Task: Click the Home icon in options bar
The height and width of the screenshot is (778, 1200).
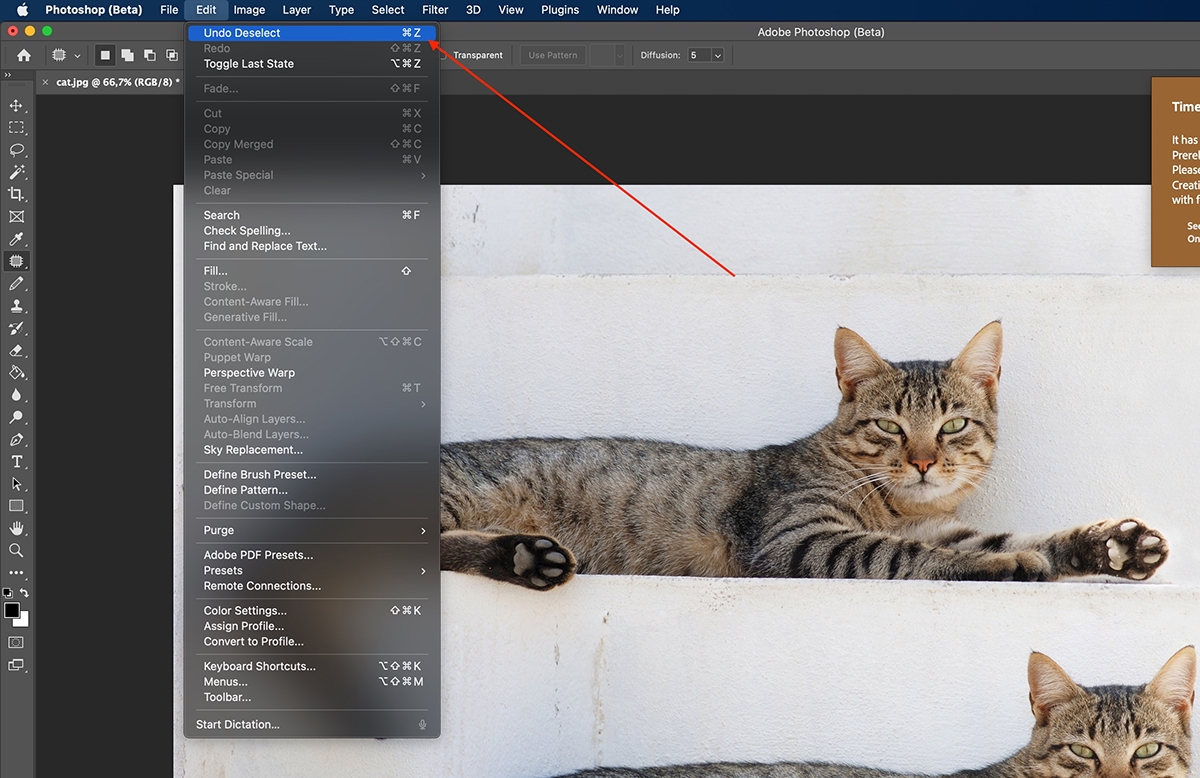Action: 24,55
